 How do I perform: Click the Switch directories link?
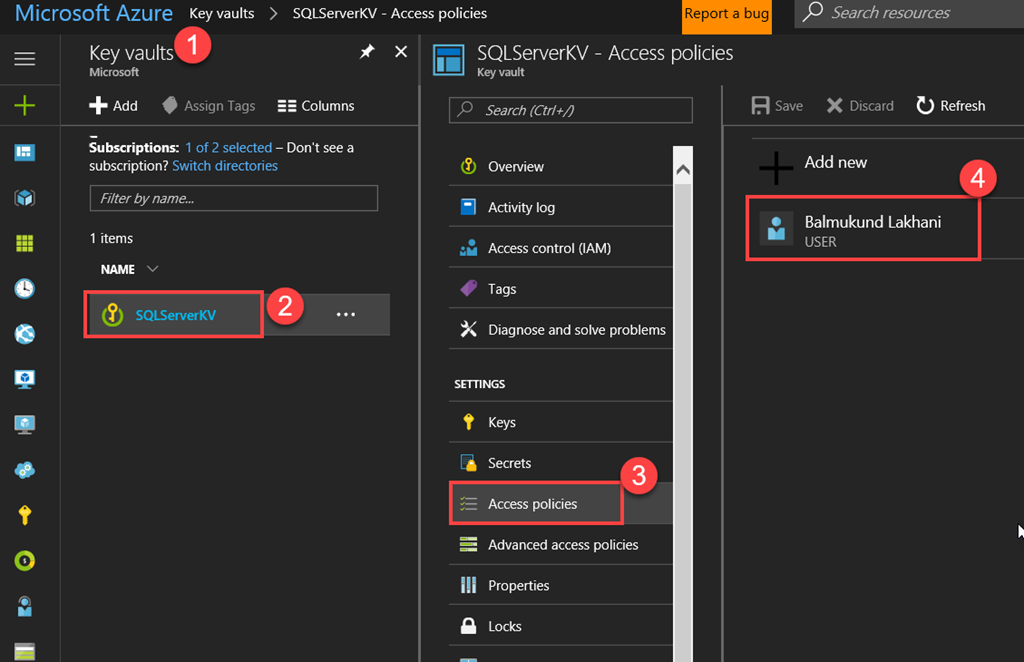pyautogui.click(x=225, y=166)
